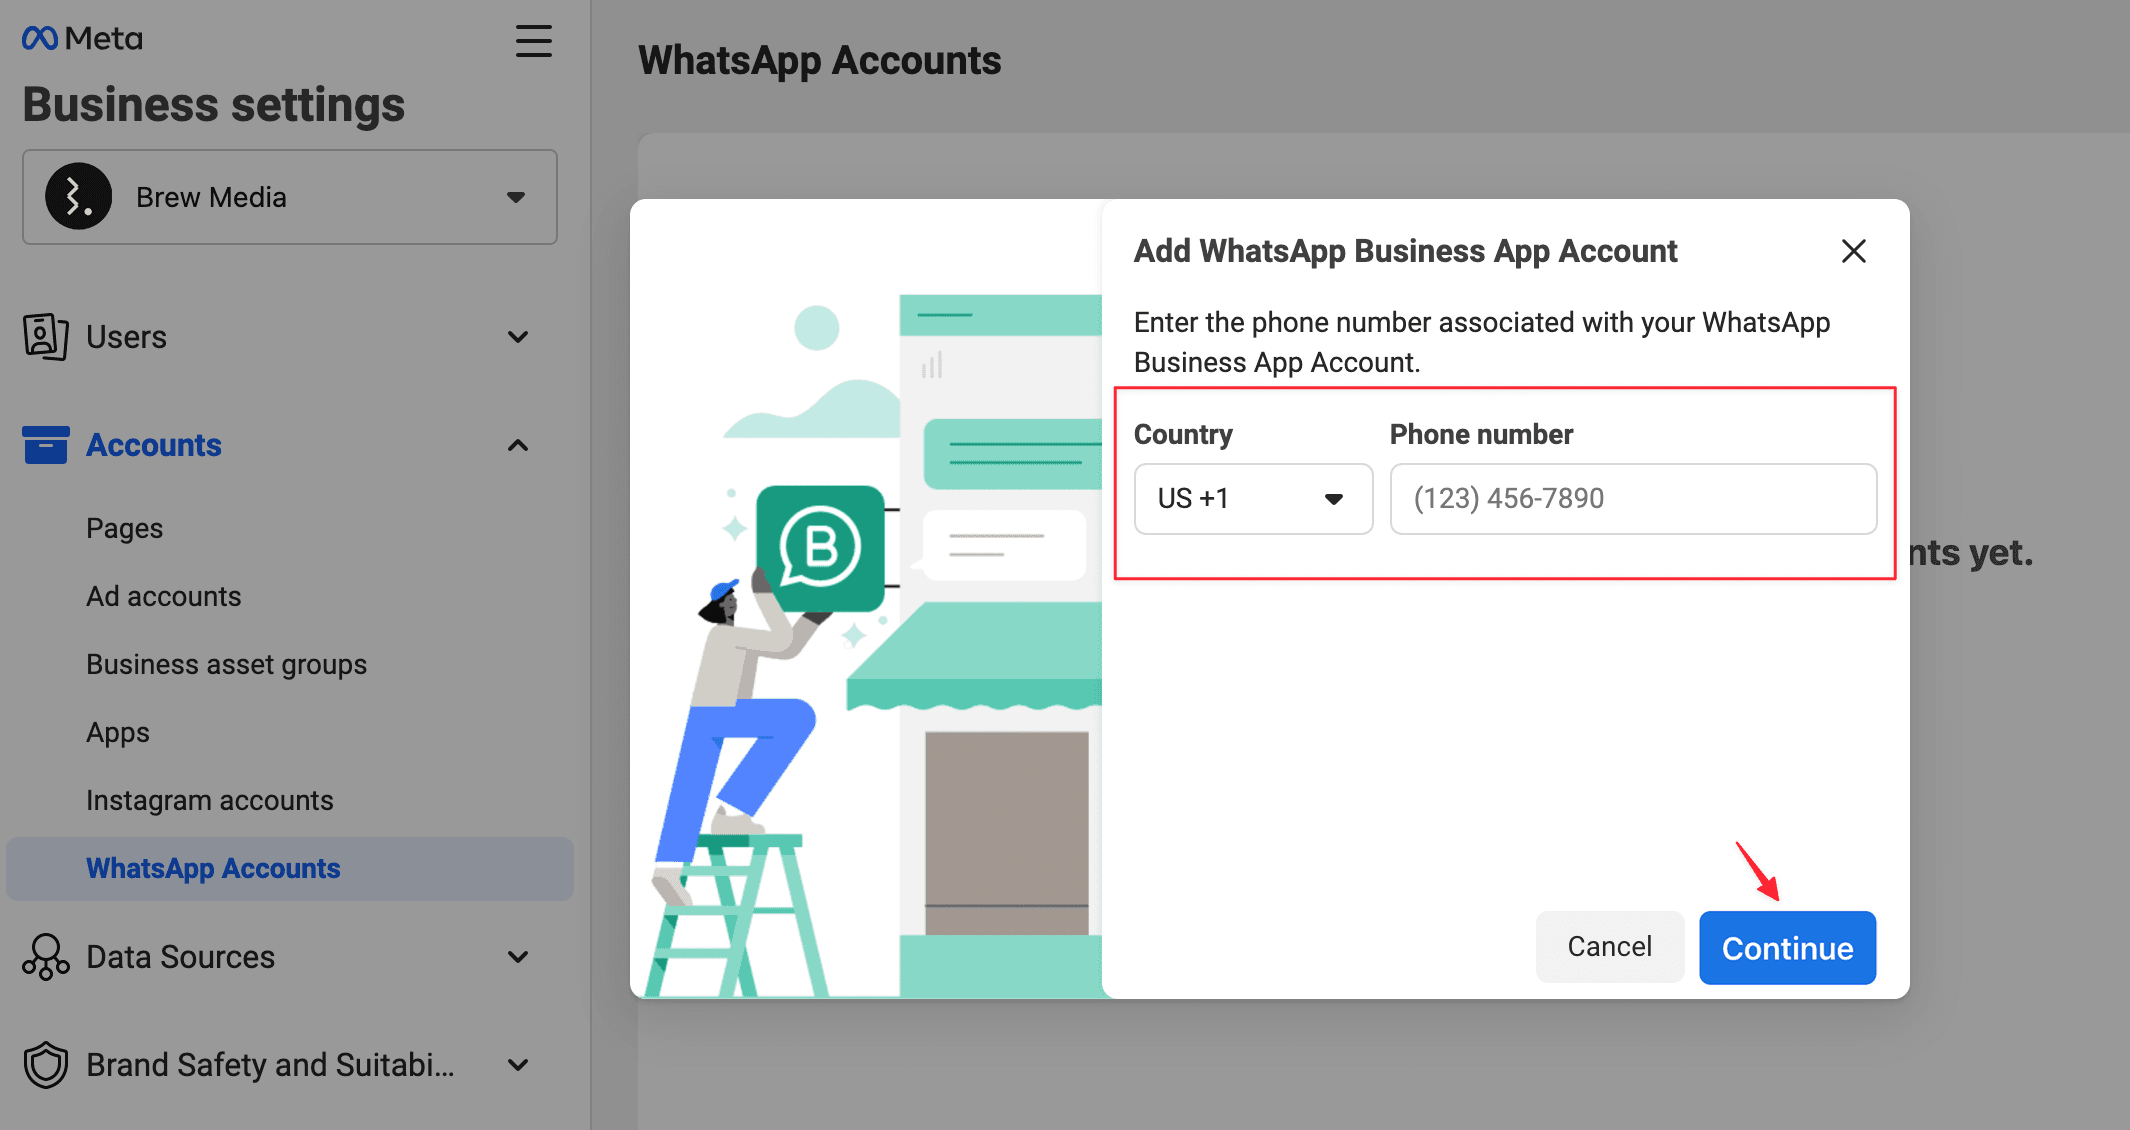Click the Users badge icon
The width and height of the screenshot is (2130, 1130).
click(46, 337)
